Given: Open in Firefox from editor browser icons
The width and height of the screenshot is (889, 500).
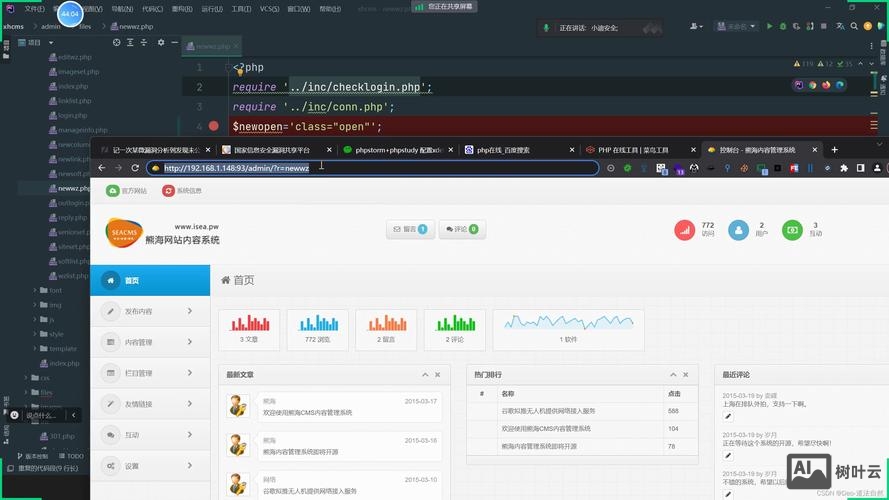Looking at the screenshot, I should 826,85.
